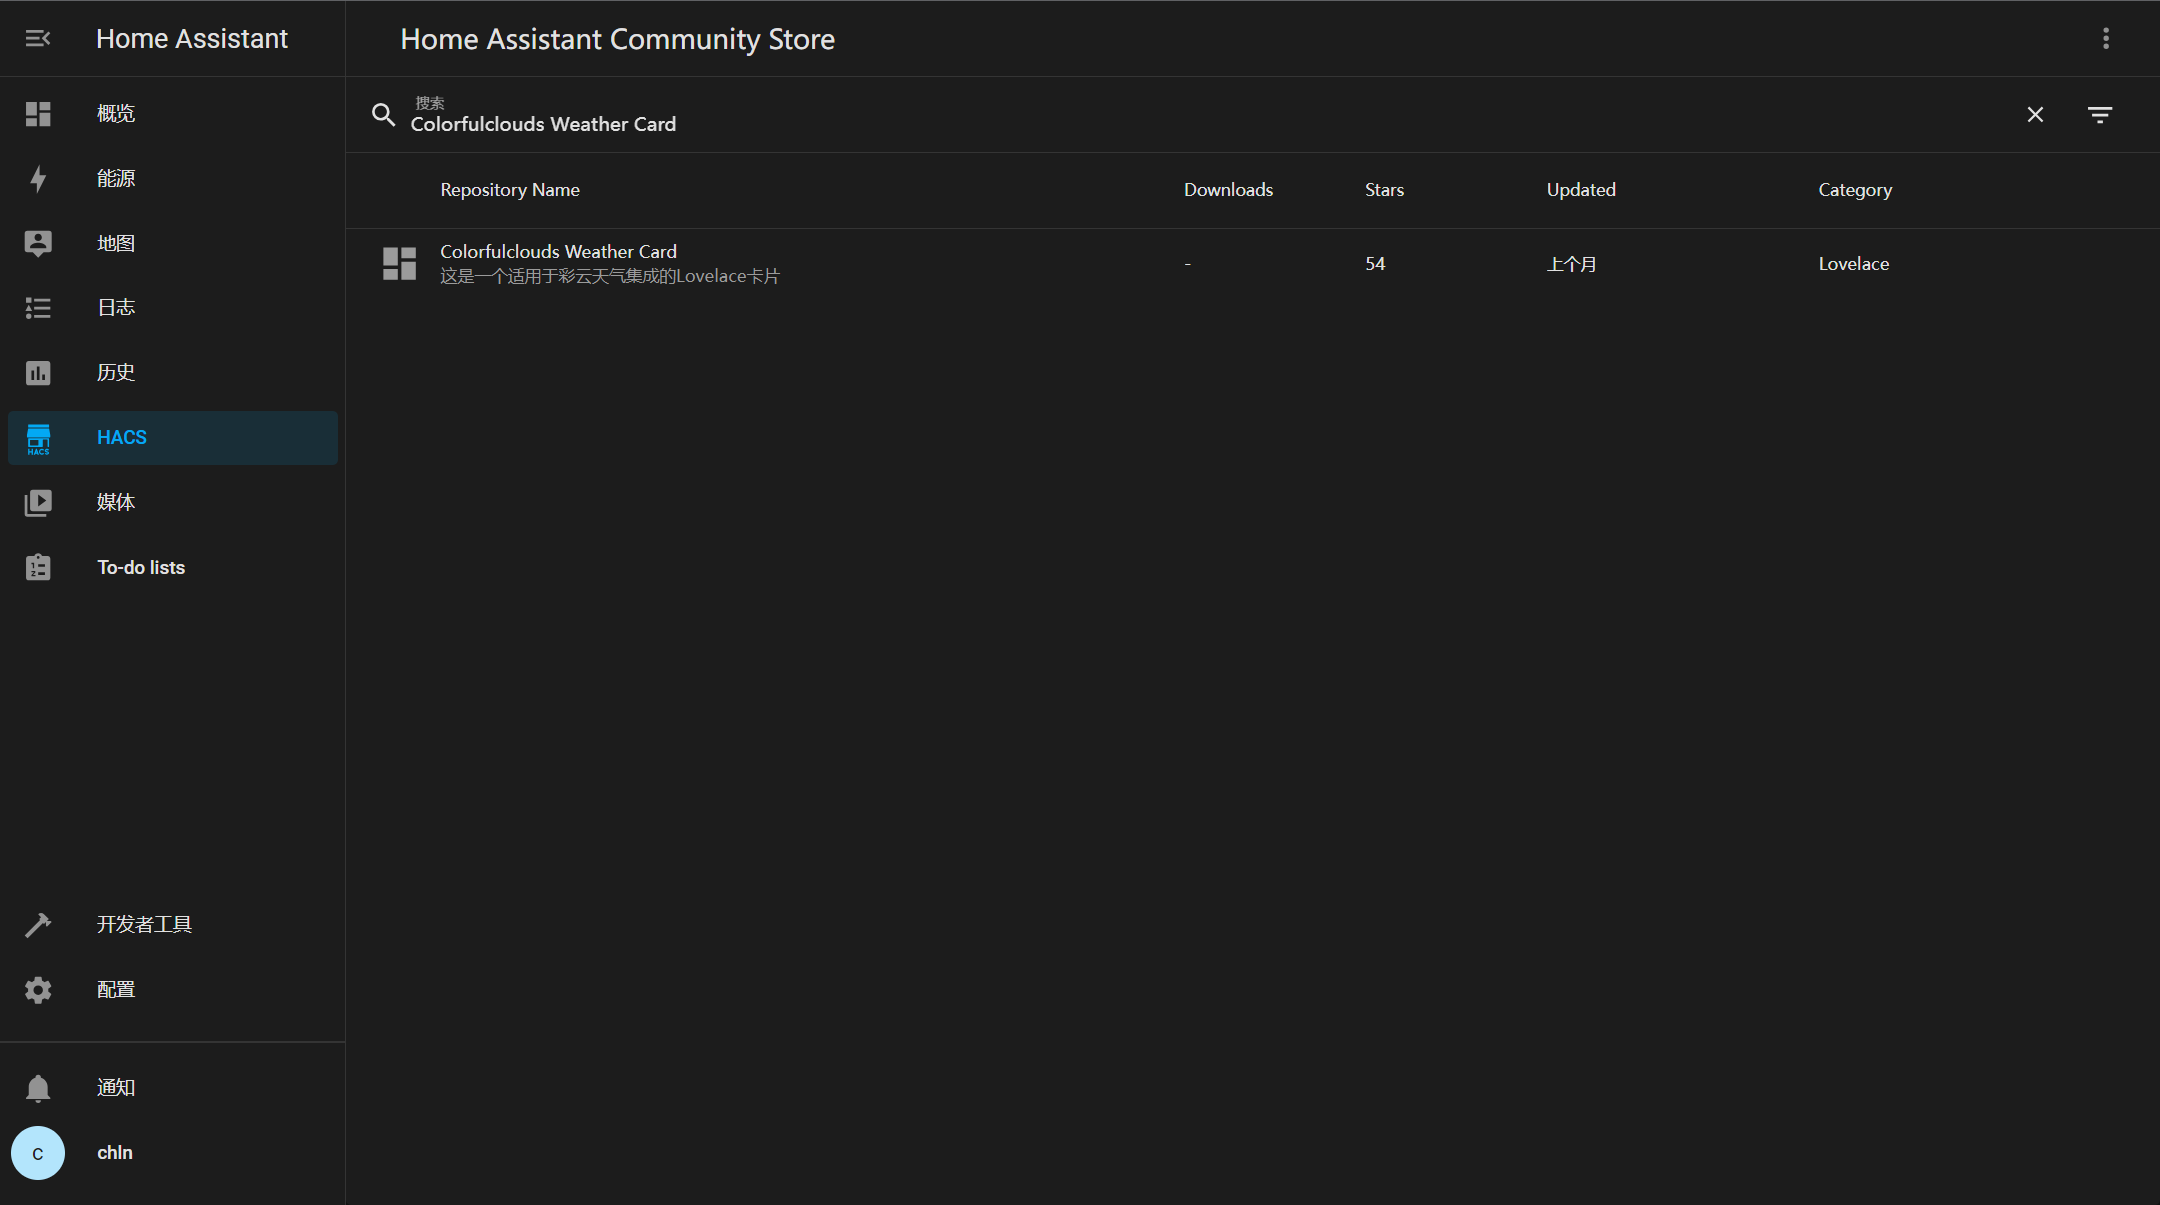This screenshot has width=2160, height=1205.
Task: Click the Home Assistant sidebar title
Action: [192, 38]
